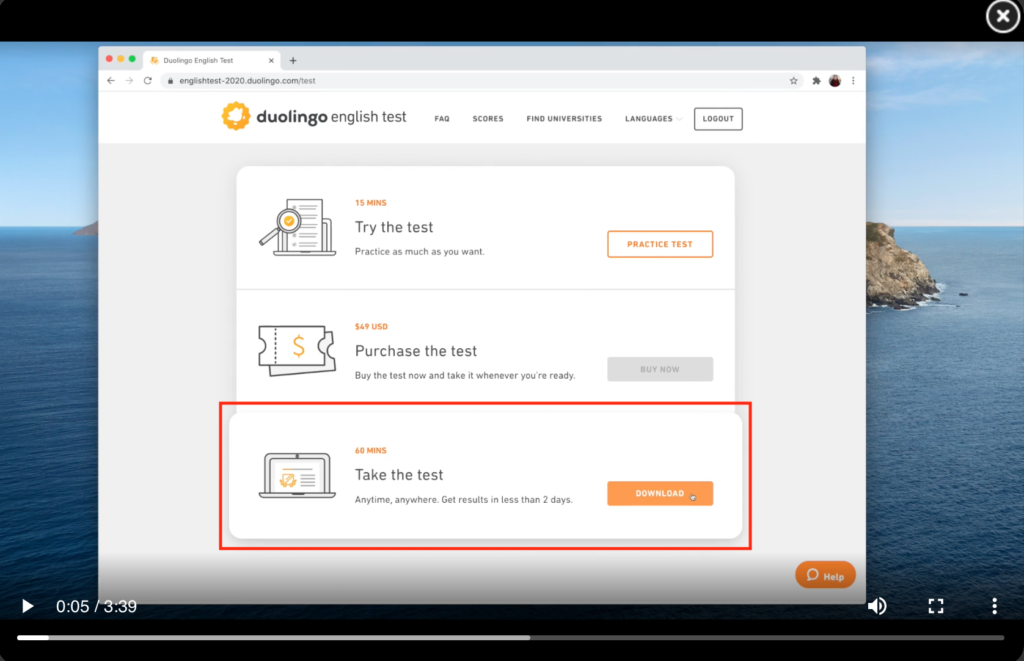The image size is (1024, 661).
Task: Click the address bar URL
Action: (247, 80)
